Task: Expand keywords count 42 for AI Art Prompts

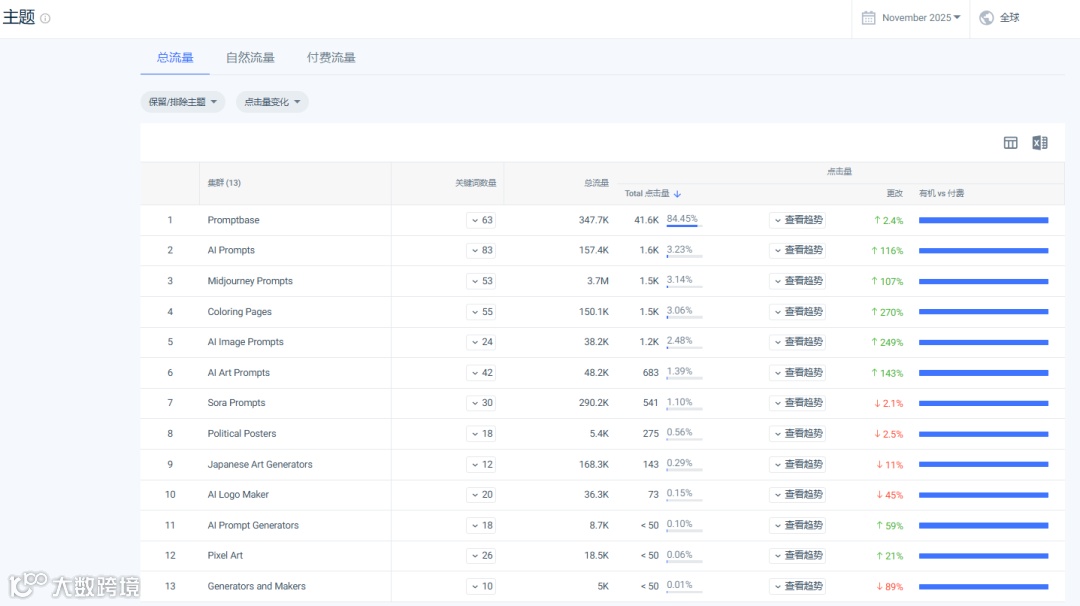Action: (x=481, y=373)
